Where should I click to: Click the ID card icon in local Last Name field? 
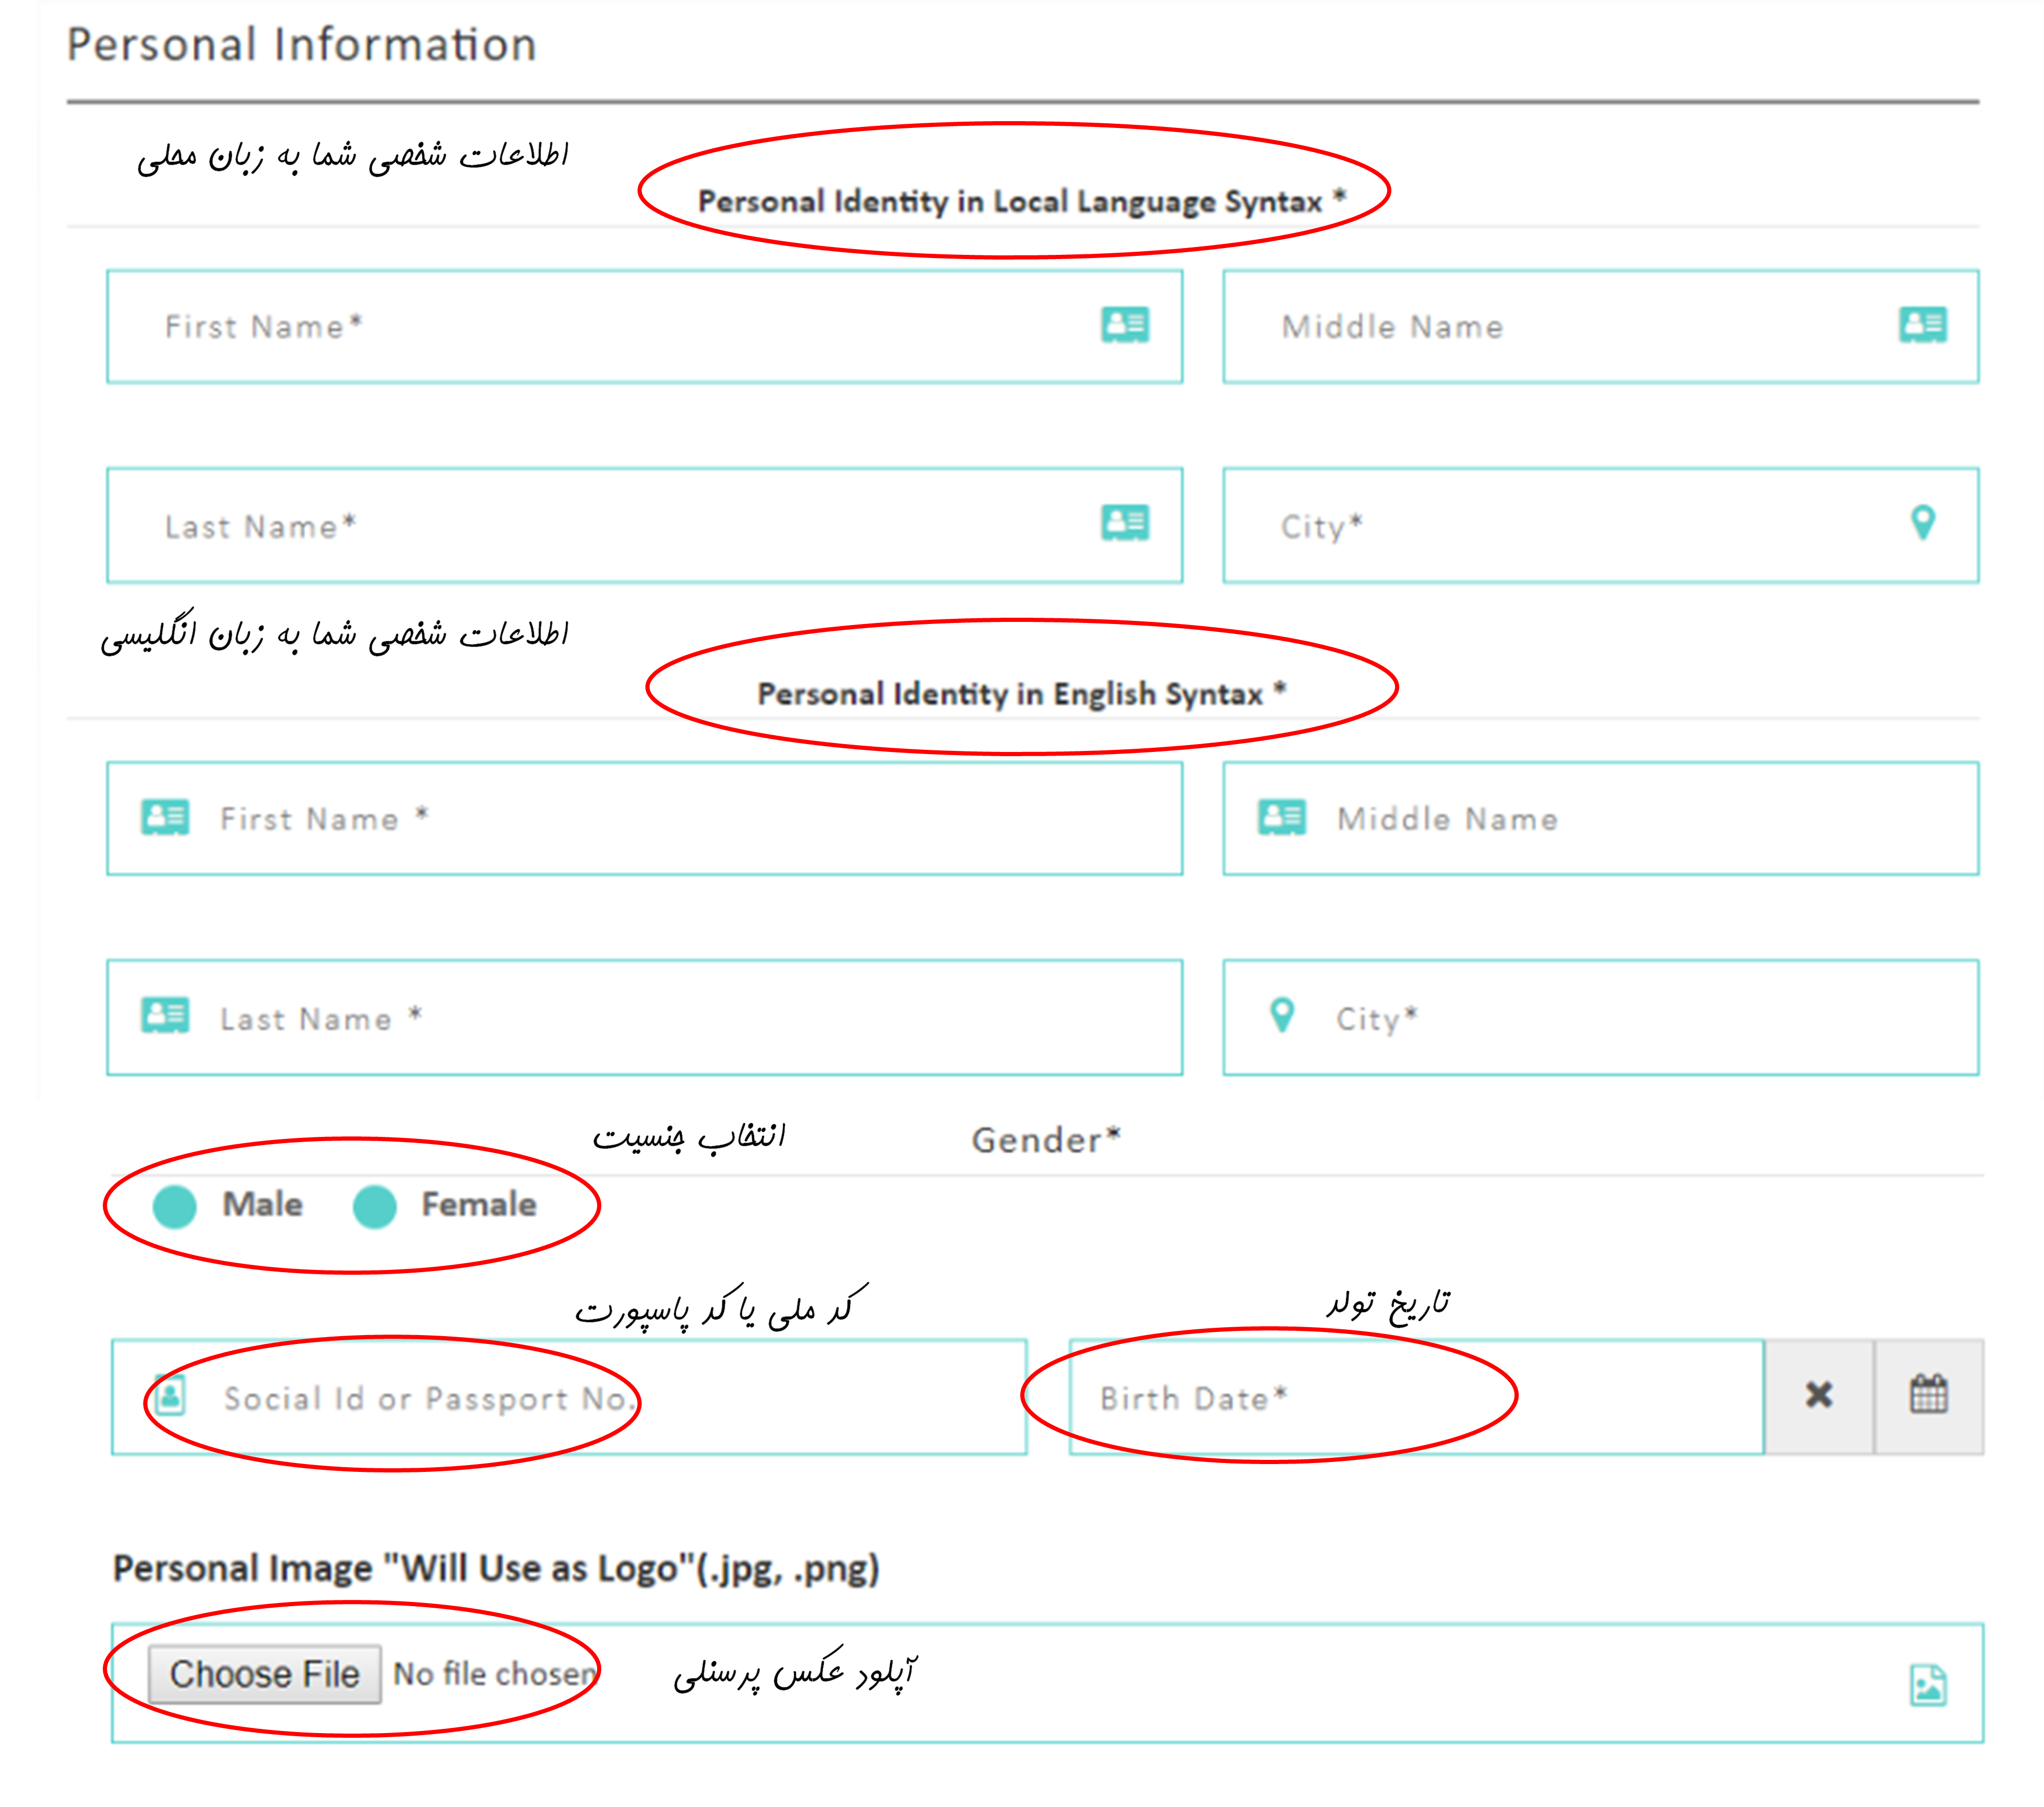pyautogui.click(x=1125, y=523)
